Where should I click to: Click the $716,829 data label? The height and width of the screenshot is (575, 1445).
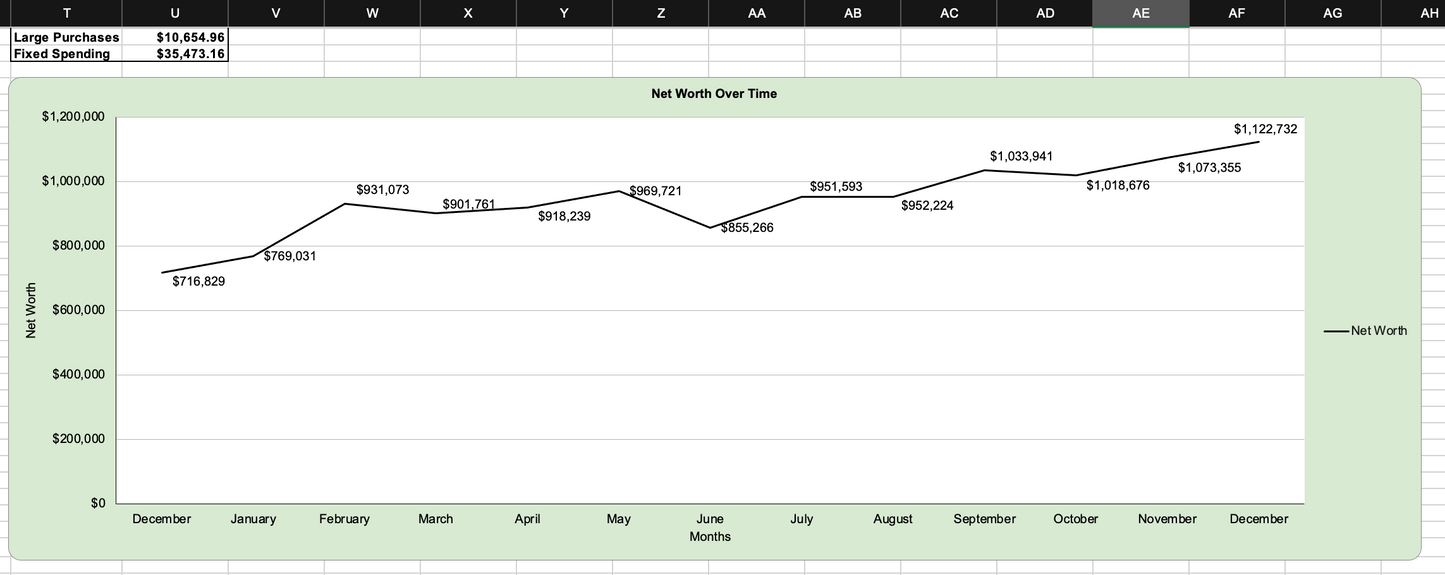[198, 282]
